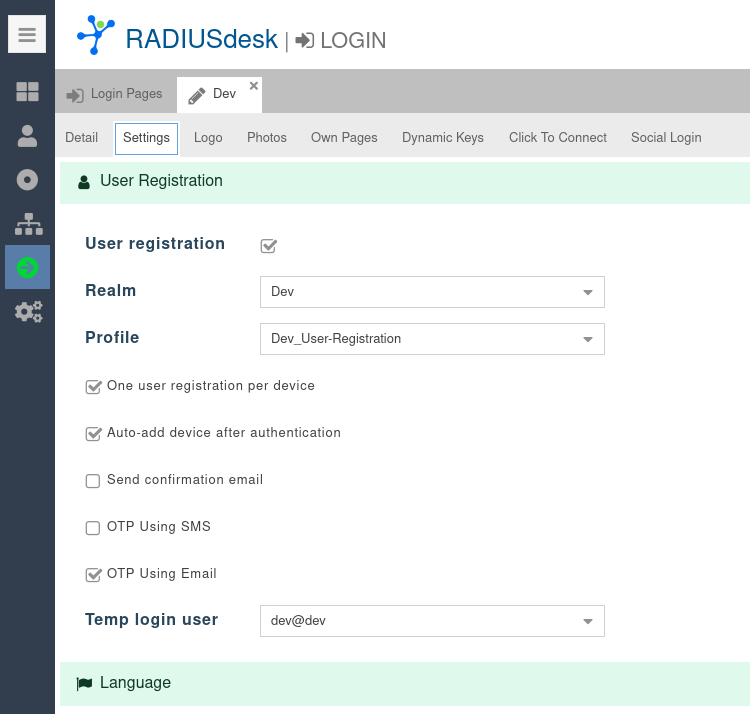Close the Dev tab
The image size is (750, 714).
pos(254,86)
